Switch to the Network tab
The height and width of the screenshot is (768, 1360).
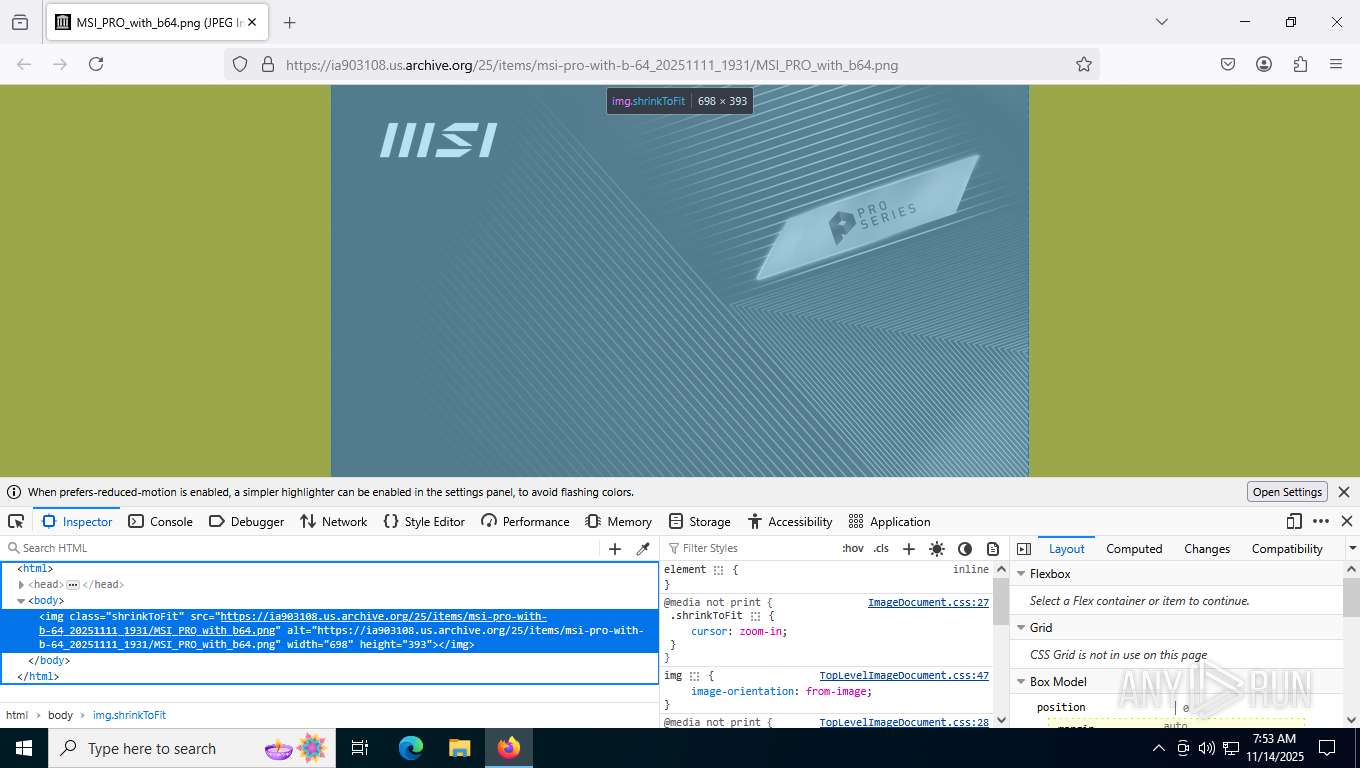(334, 522)
